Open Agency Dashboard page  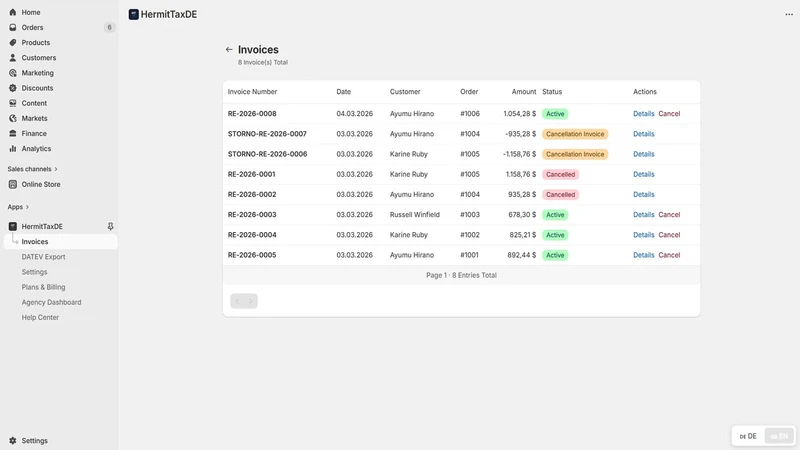51,302
